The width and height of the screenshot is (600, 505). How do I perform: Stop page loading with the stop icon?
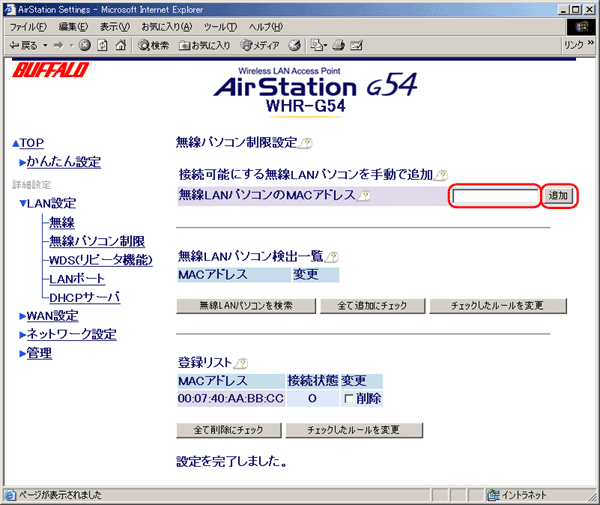pyautogui.click(x=85, y=46)
